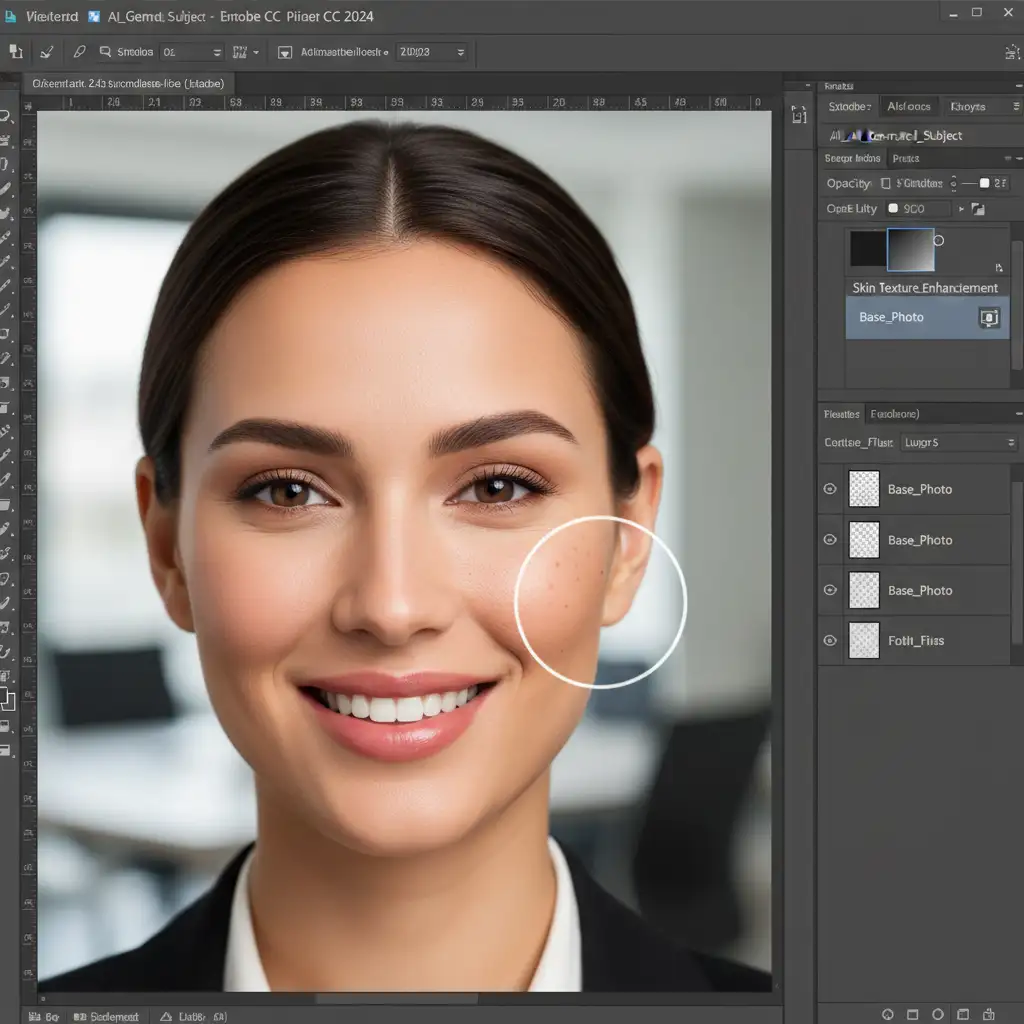The image size is (1024, 1024).
Task: Click the overlapping squares icon next to 9C0
Action: pyautogui.click(x=977, y=209)
